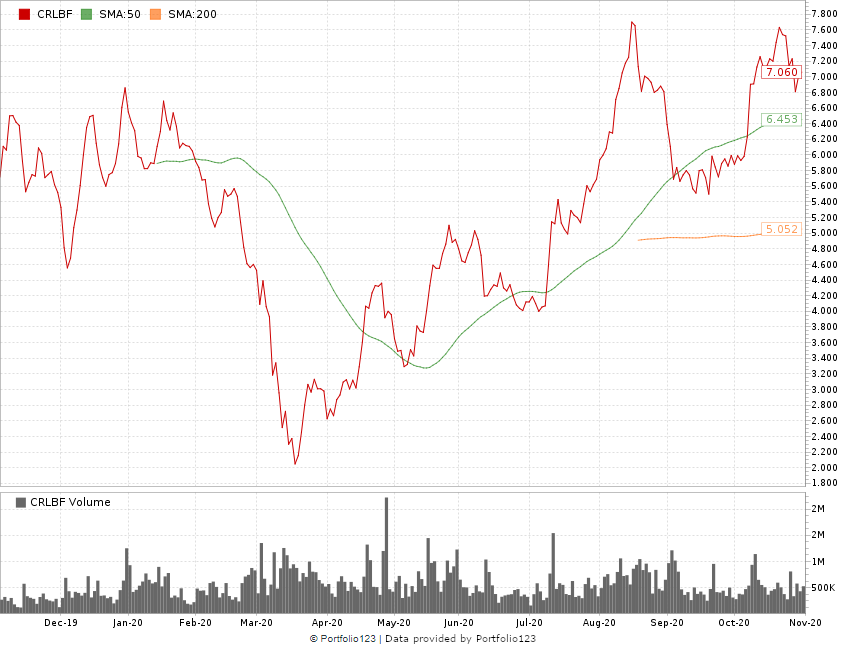Click the Mar-20 date axis label
The height and width of the screenshot is (650, 845).
[x=257, y=623]
